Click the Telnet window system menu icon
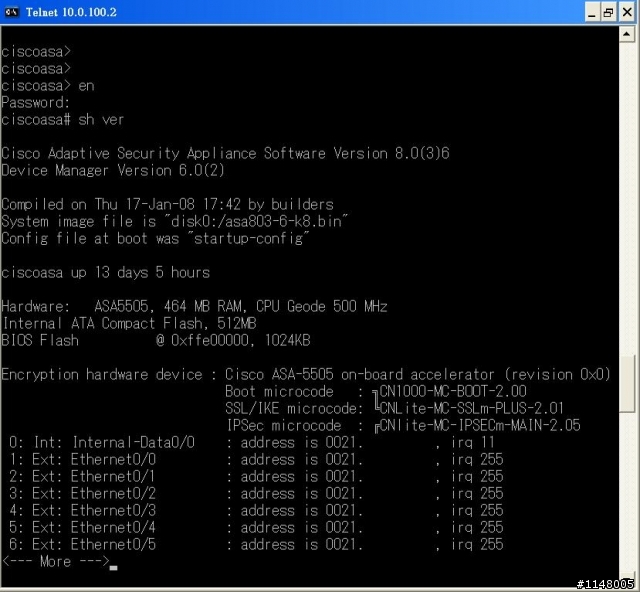This screenshot has width=640, height=592. click(x=12, y=12)
